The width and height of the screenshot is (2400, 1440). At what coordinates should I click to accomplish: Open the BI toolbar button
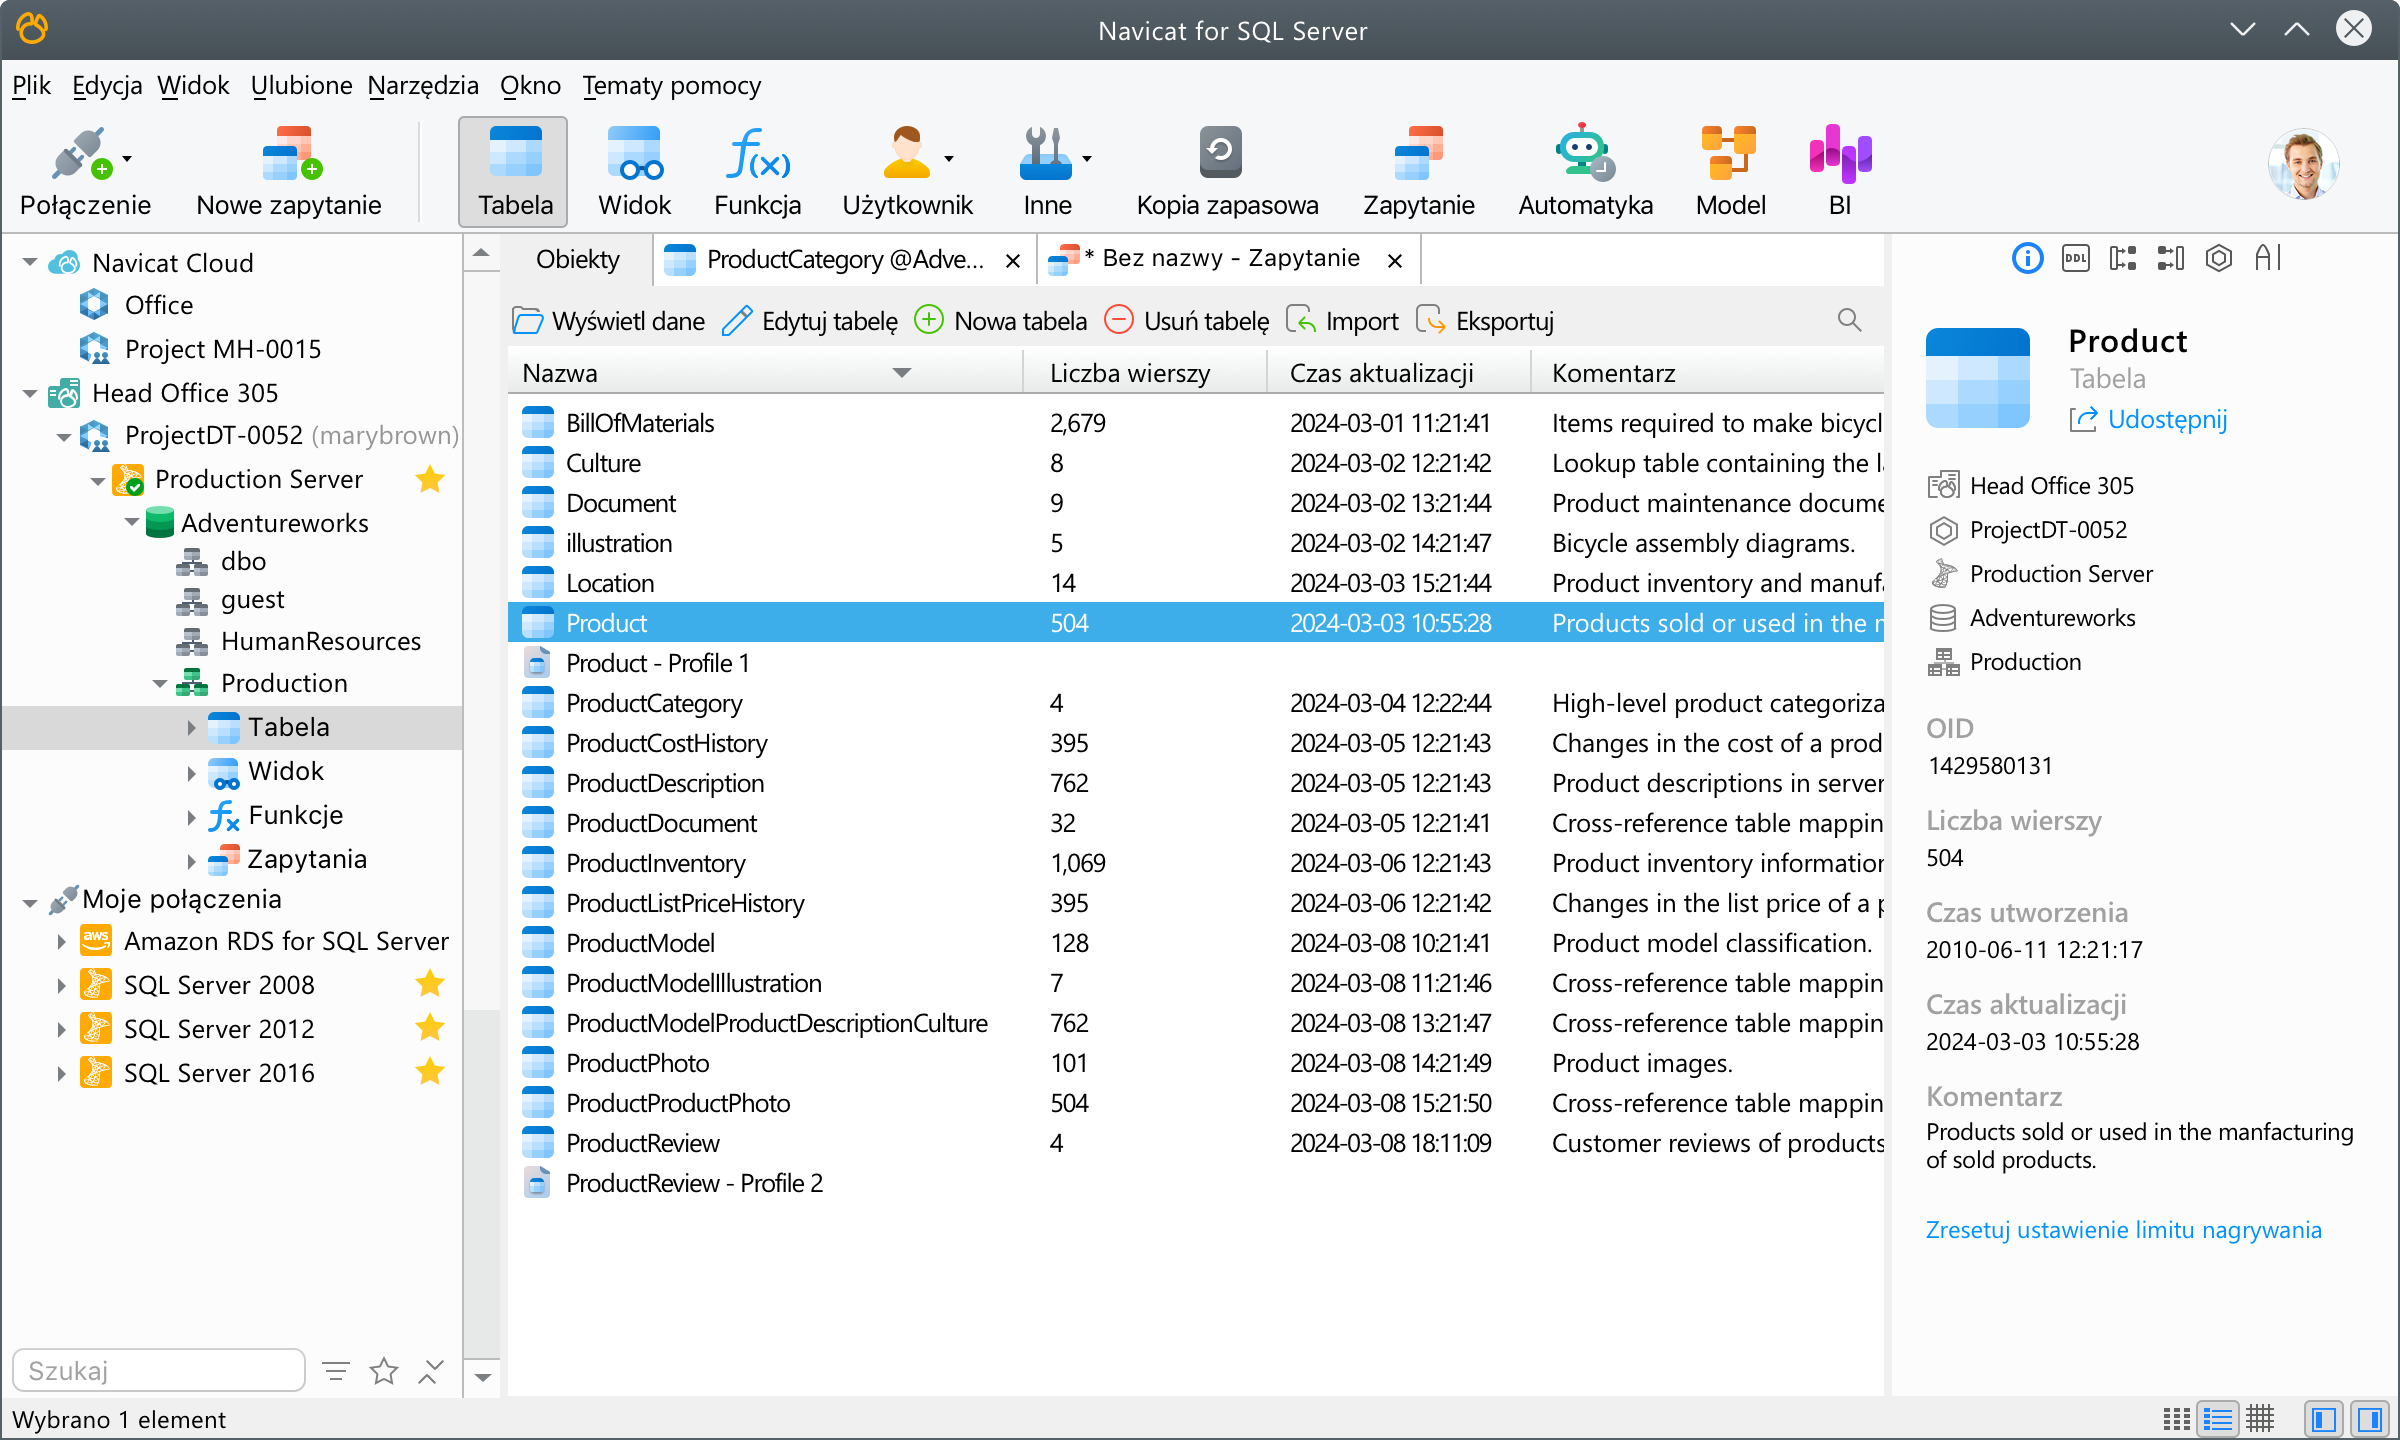coord(1840,171)
